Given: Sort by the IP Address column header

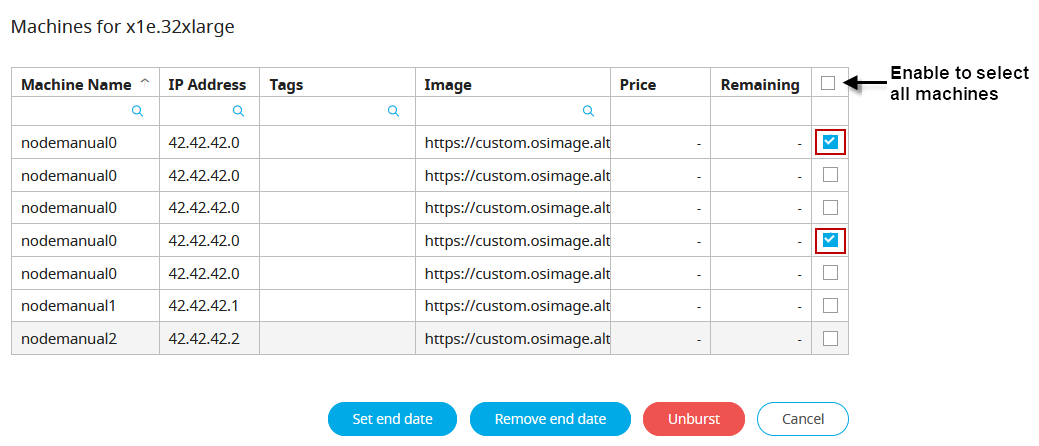Looking at the screenshot, I should pyautogui.click(x=208, y=84).
